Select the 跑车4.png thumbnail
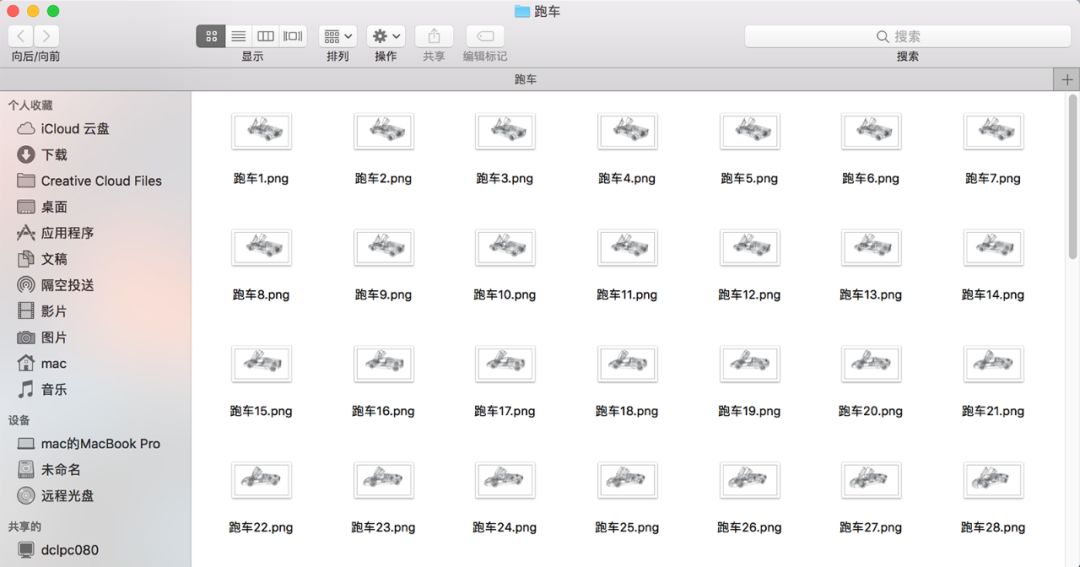The image size is (1080, 567). coord(627,131)
